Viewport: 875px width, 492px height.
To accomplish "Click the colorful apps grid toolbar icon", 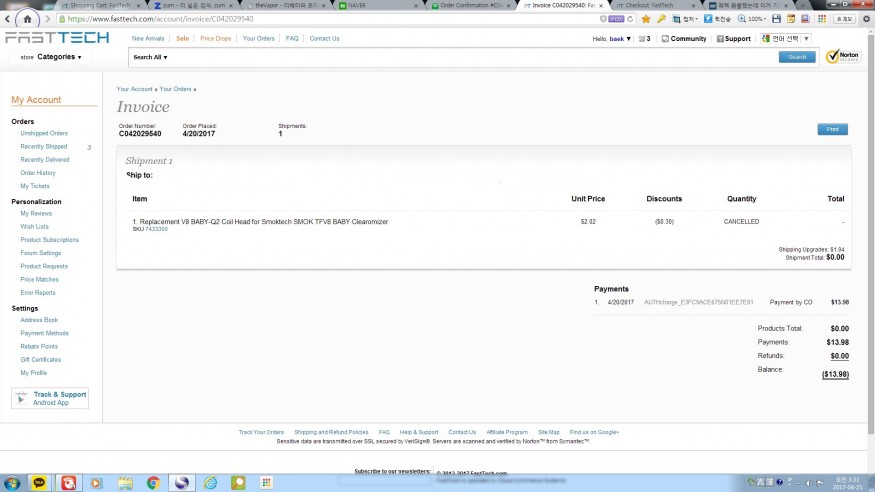I will 821,19.
